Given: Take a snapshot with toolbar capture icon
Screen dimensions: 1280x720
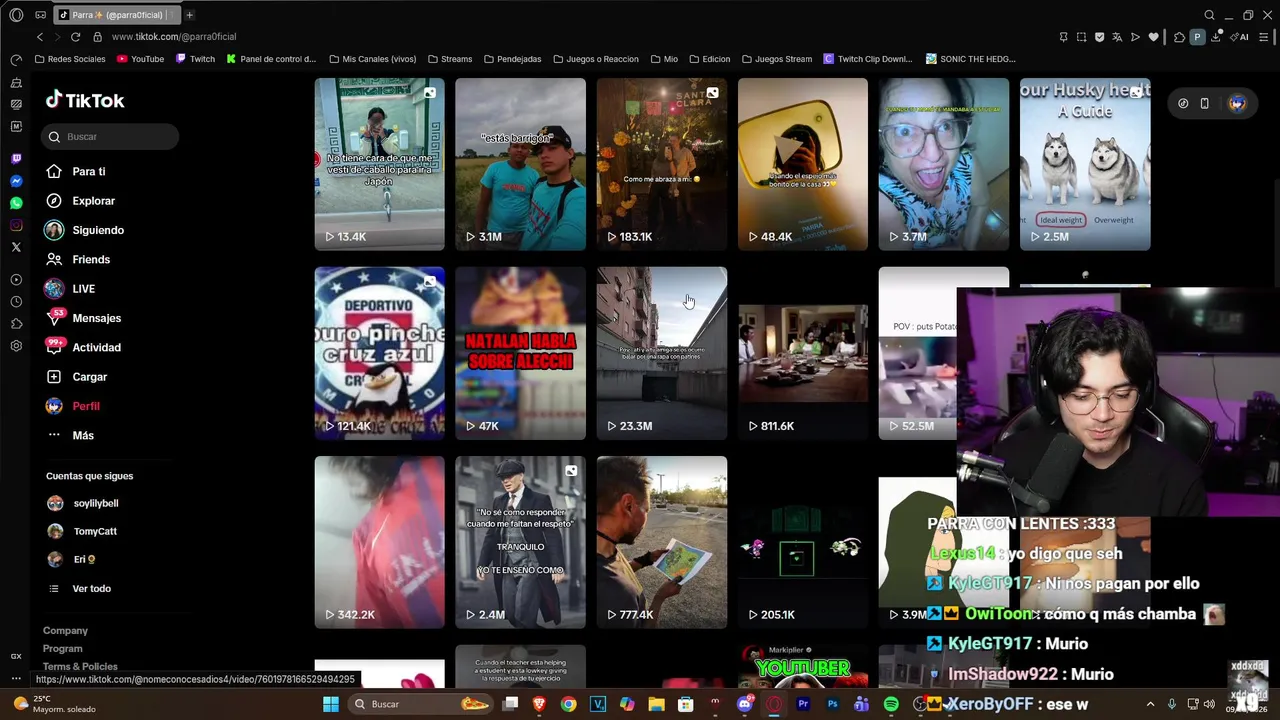Looking at the screenshot, I should click(x=1081, y=37).
